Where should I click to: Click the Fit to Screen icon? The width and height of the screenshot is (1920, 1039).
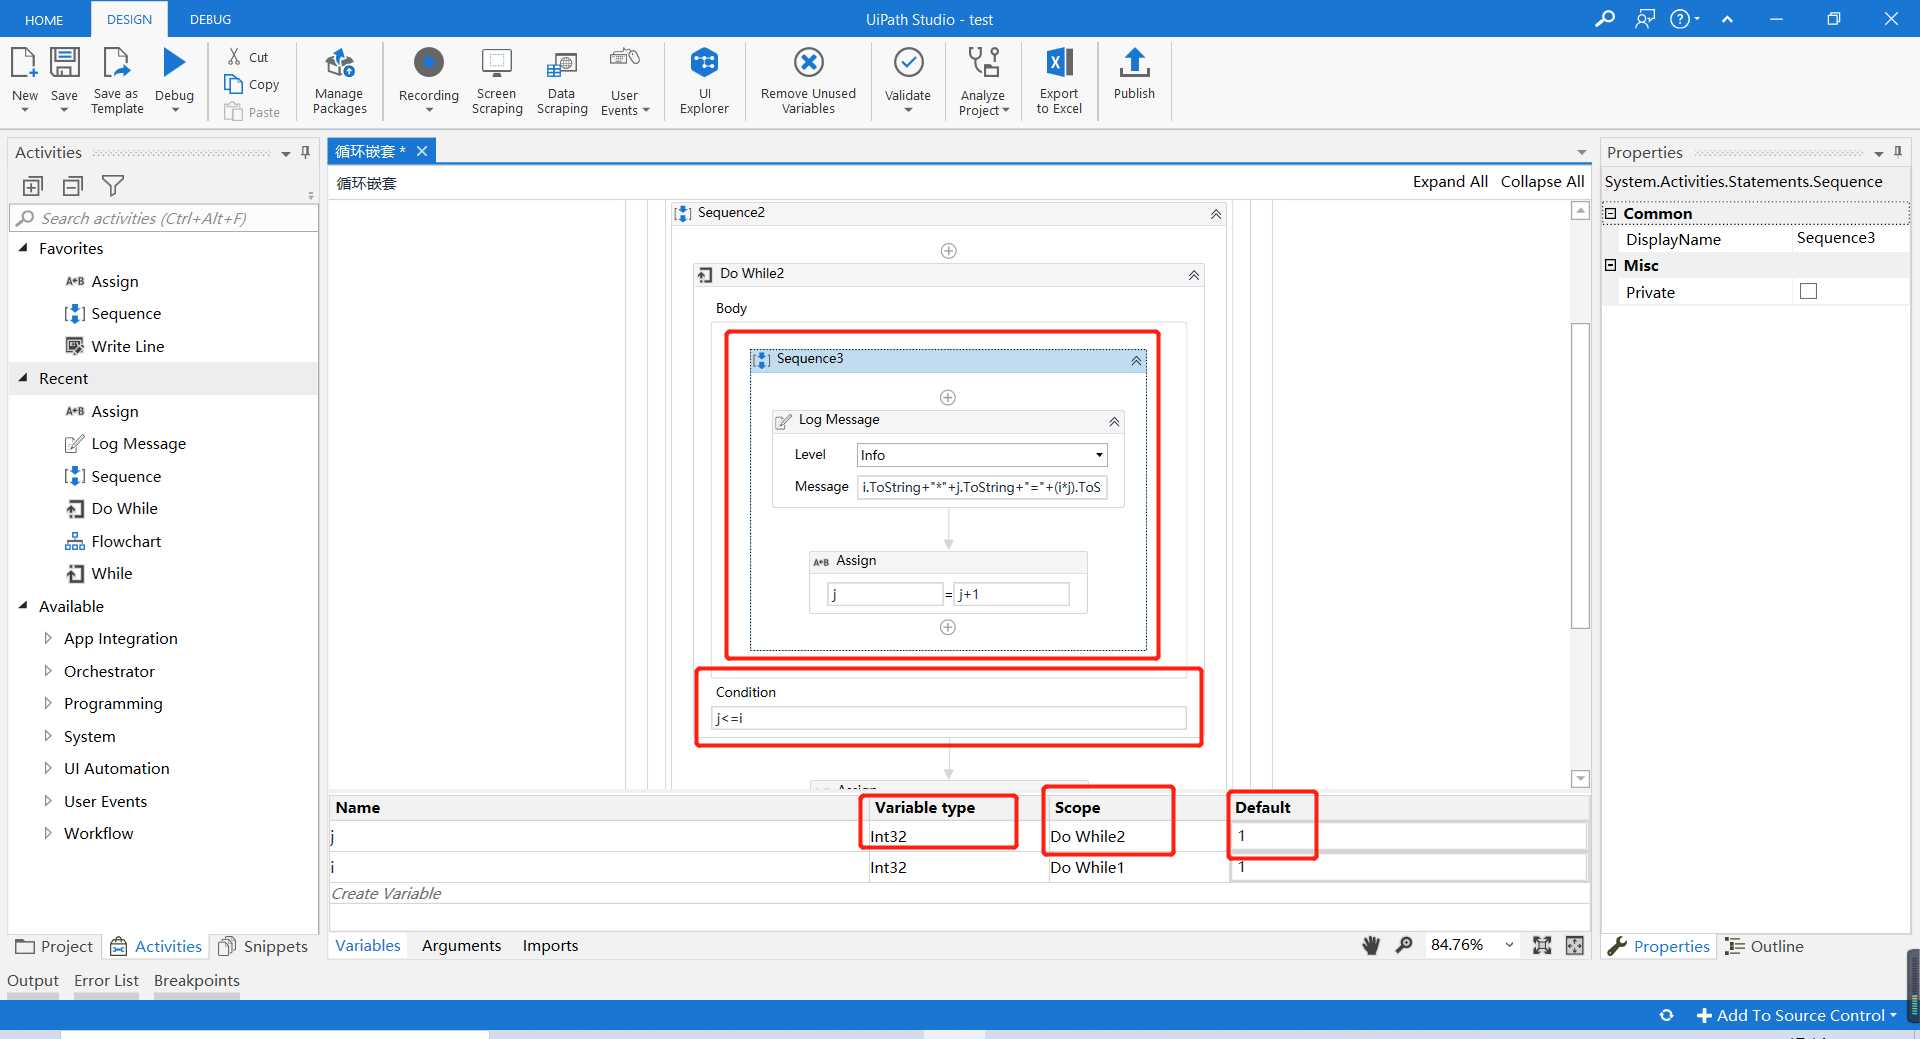[1542, 945]
